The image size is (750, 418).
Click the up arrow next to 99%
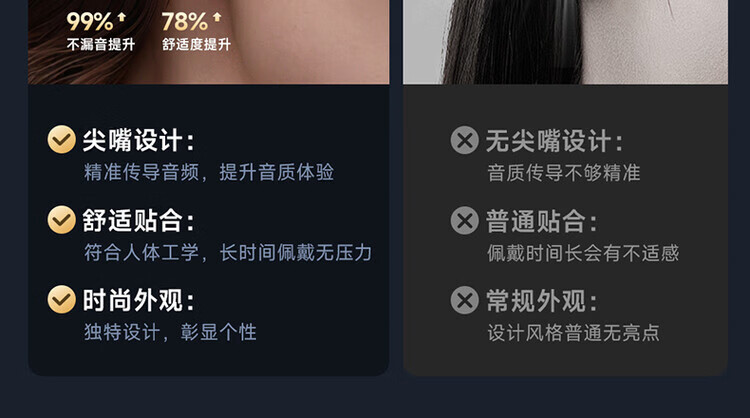pyautogui.click(x=121, y=17)
